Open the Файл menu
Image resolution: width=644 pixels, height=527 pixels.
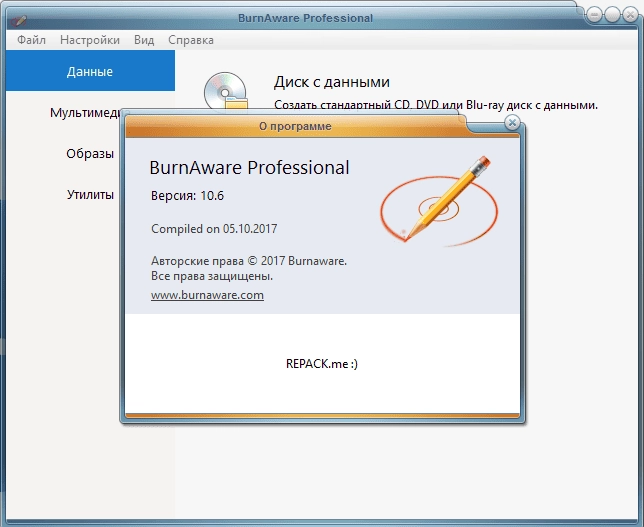(31, 40)
